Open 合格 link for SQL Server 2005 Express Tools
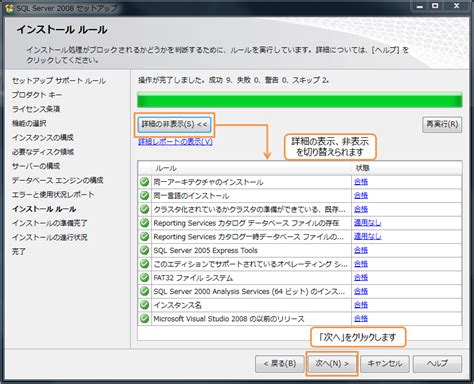474x384 pixels. [361, 250]
